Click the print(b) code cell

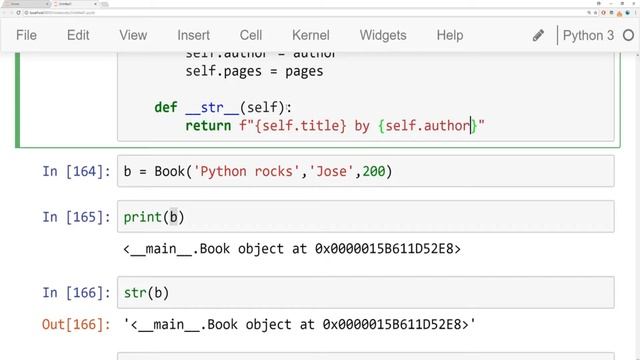point(365,217)
